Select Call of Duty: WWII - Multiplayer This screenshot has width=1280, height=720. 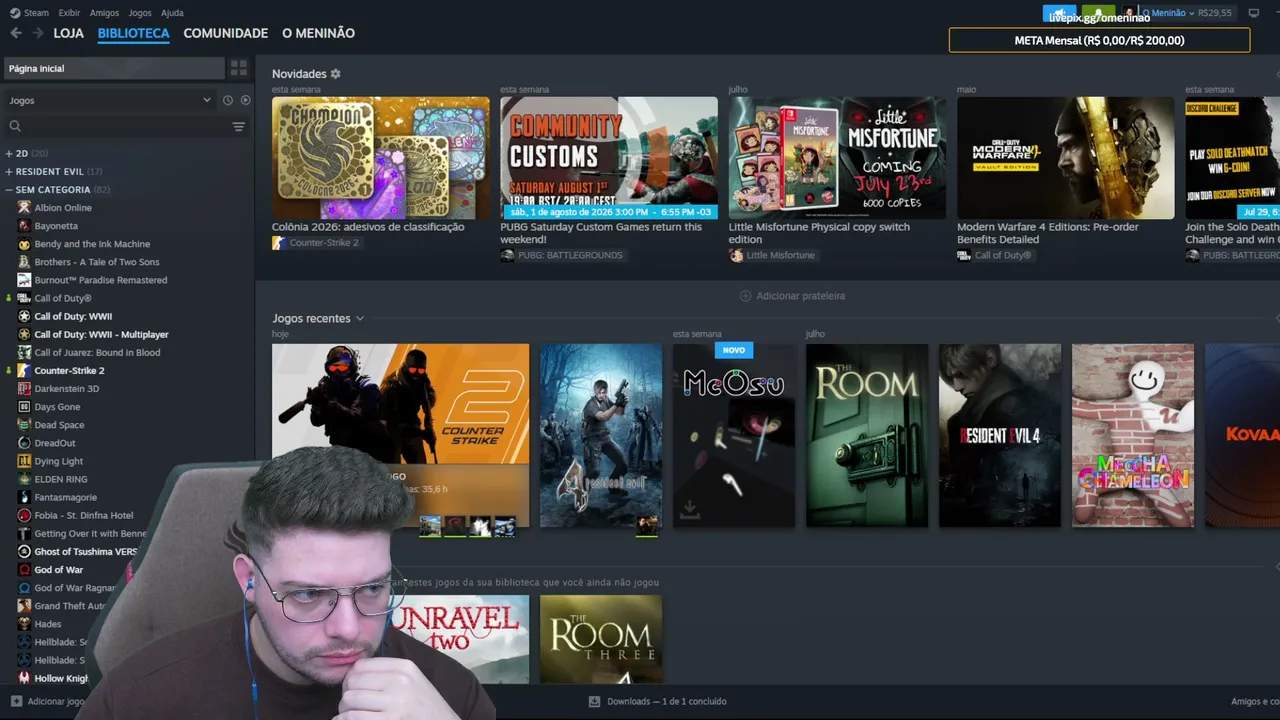(x=101, y=334)
